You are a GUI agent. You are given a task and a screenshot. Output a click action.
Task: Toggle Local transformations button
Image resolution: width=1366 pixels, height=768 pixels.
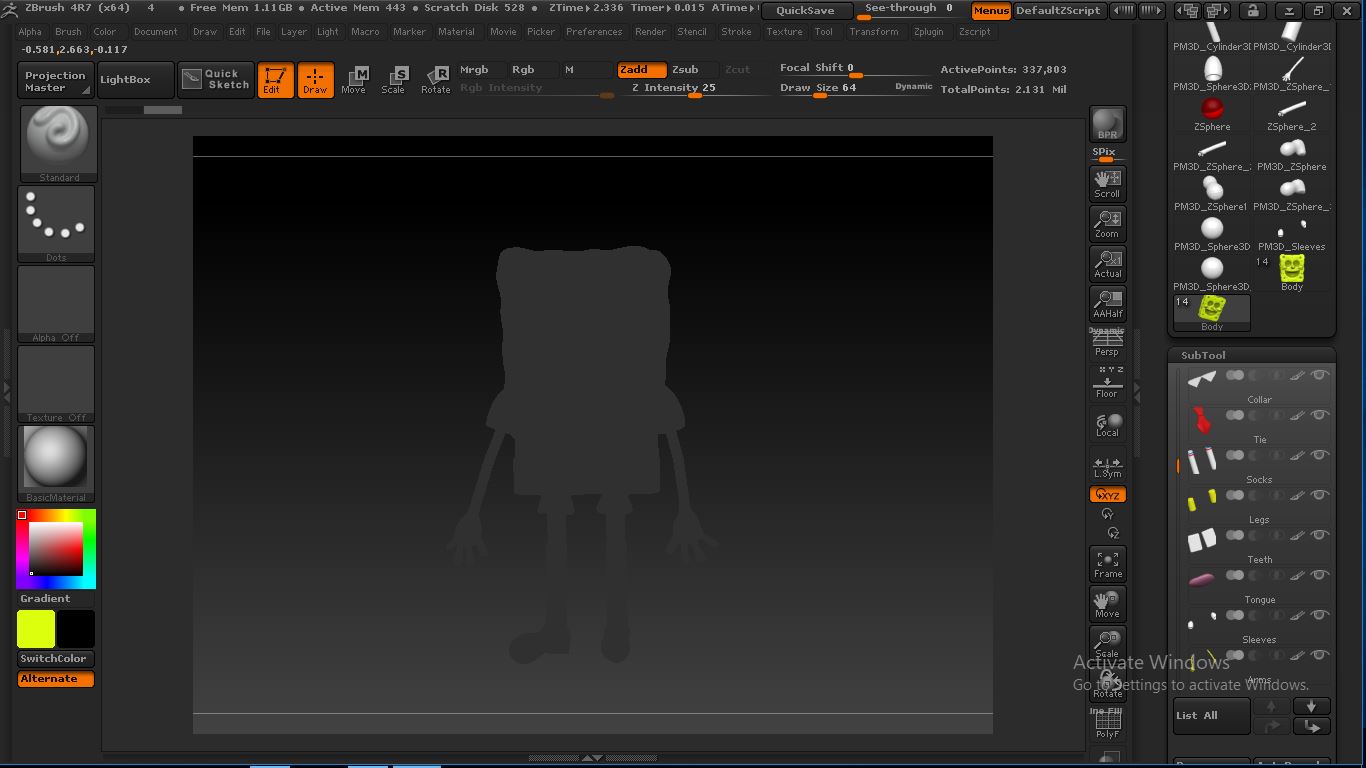click(x=1107, y=424)
